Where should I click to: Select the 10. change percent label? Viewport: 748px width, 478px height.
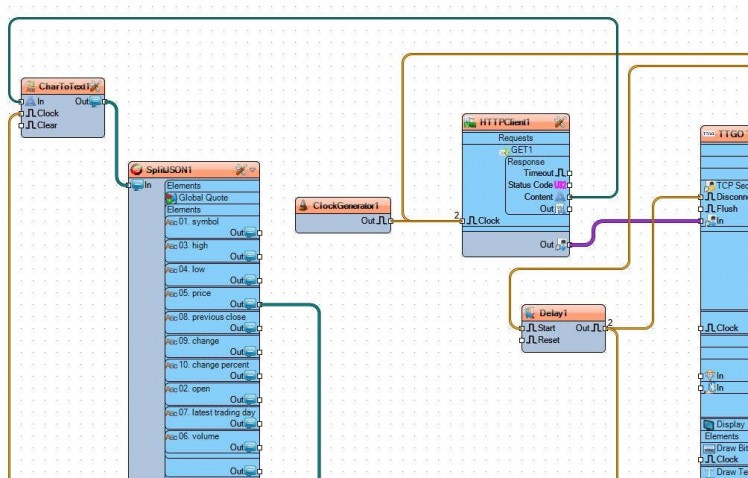(x=214, y=364)
